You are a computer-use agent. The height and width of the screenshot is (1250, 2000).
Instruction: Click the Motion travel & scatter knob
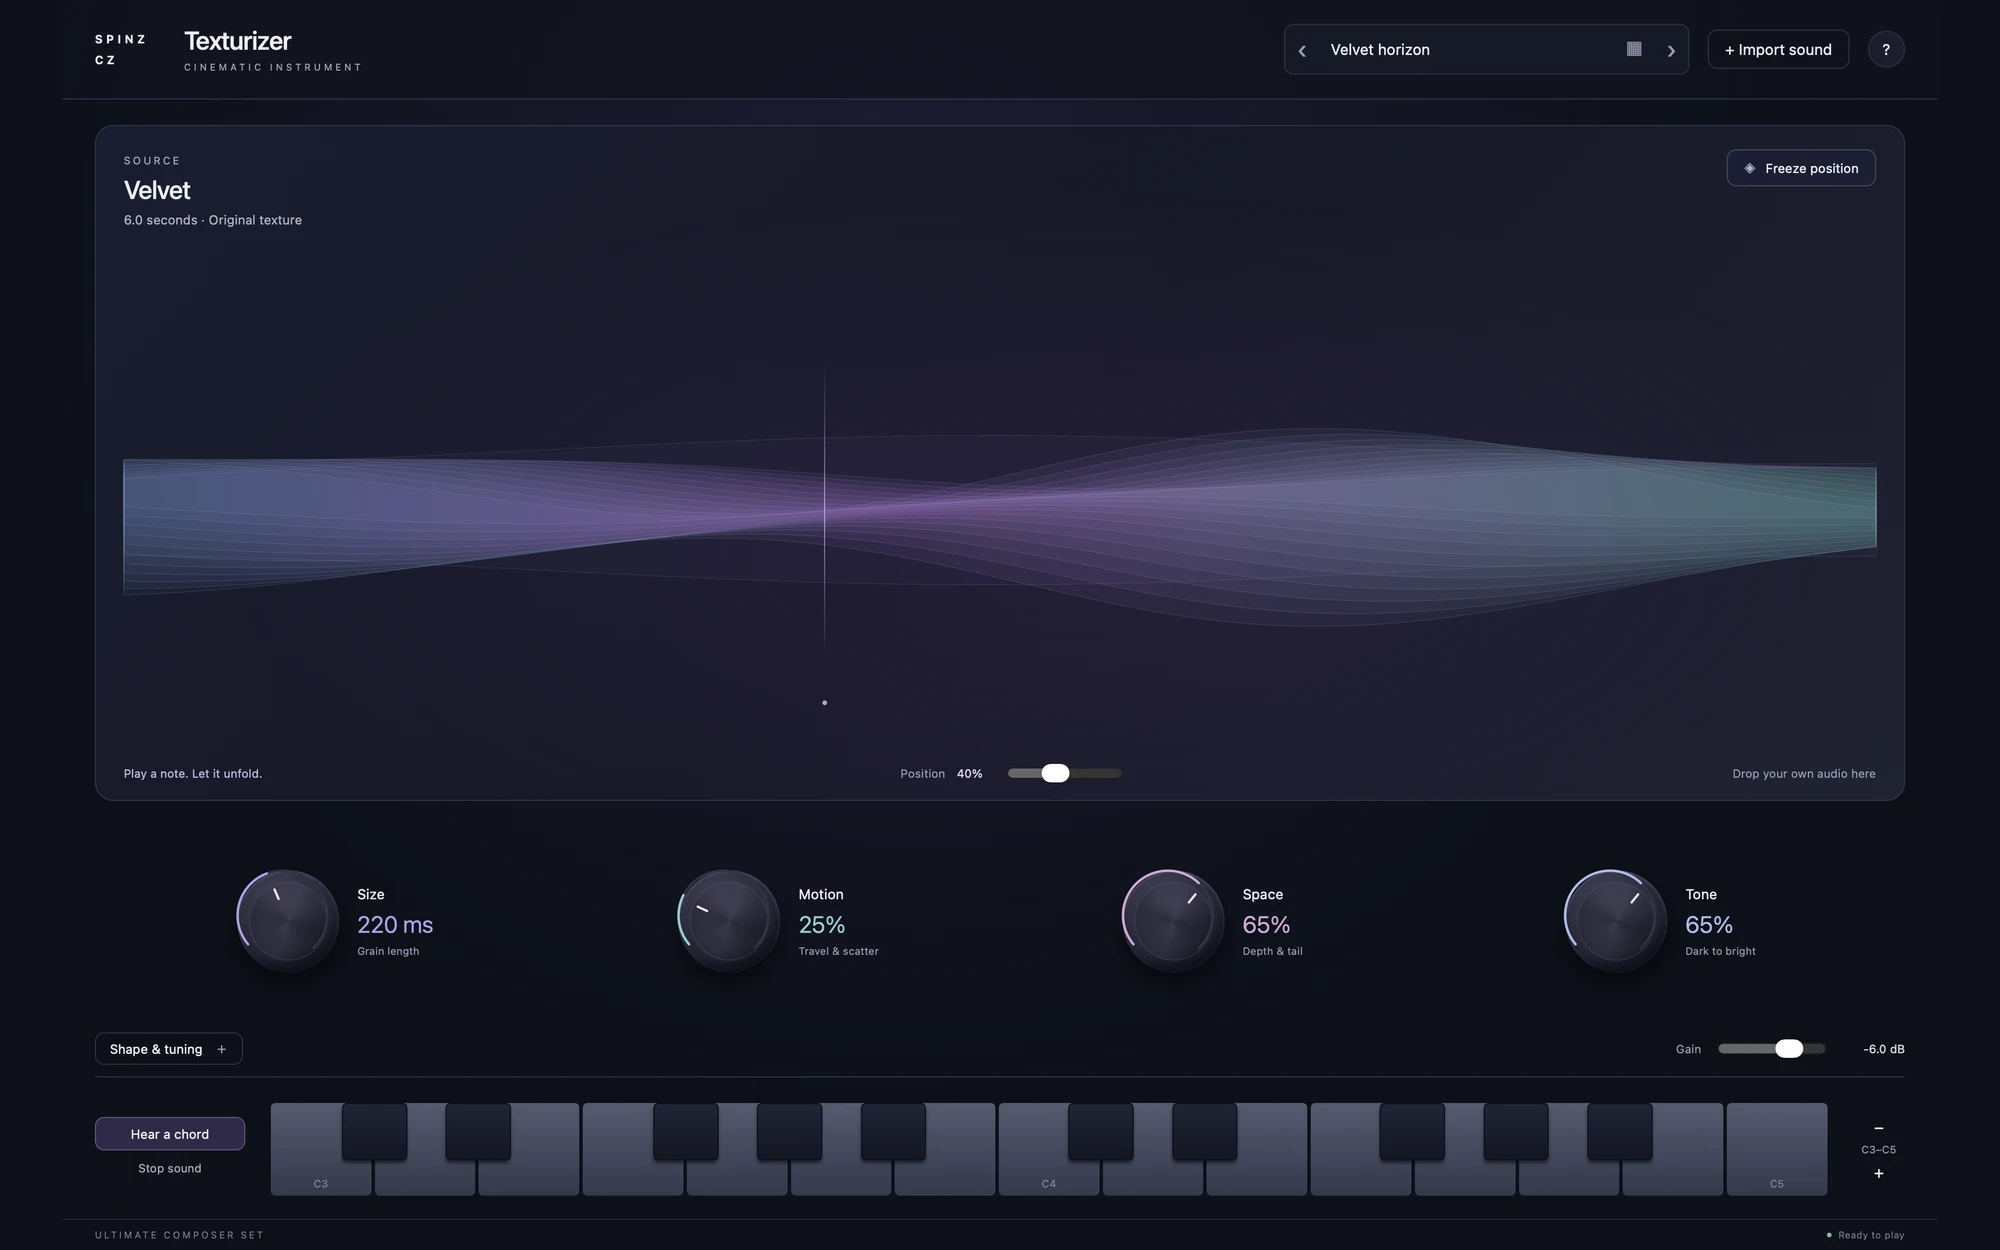coord(728,919)
